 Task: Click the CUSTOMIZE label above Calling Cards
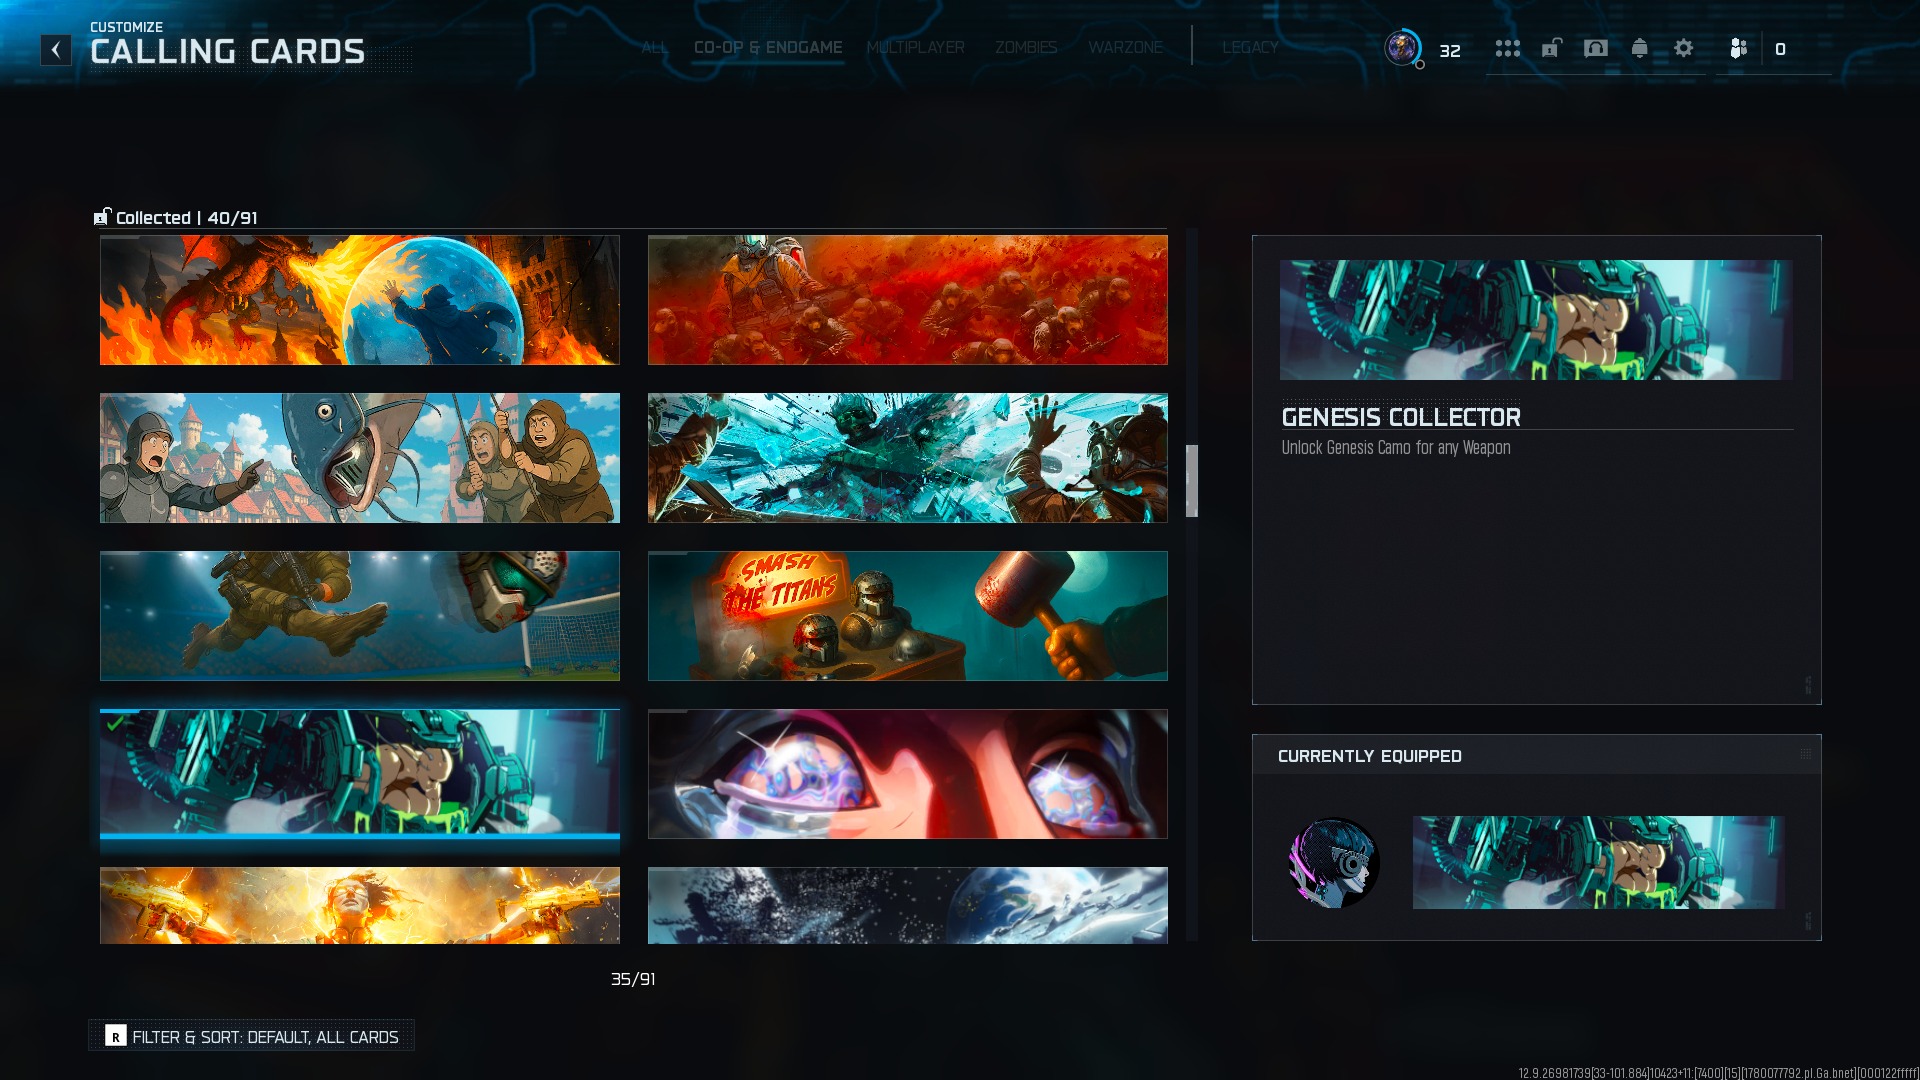coord(126,27)
